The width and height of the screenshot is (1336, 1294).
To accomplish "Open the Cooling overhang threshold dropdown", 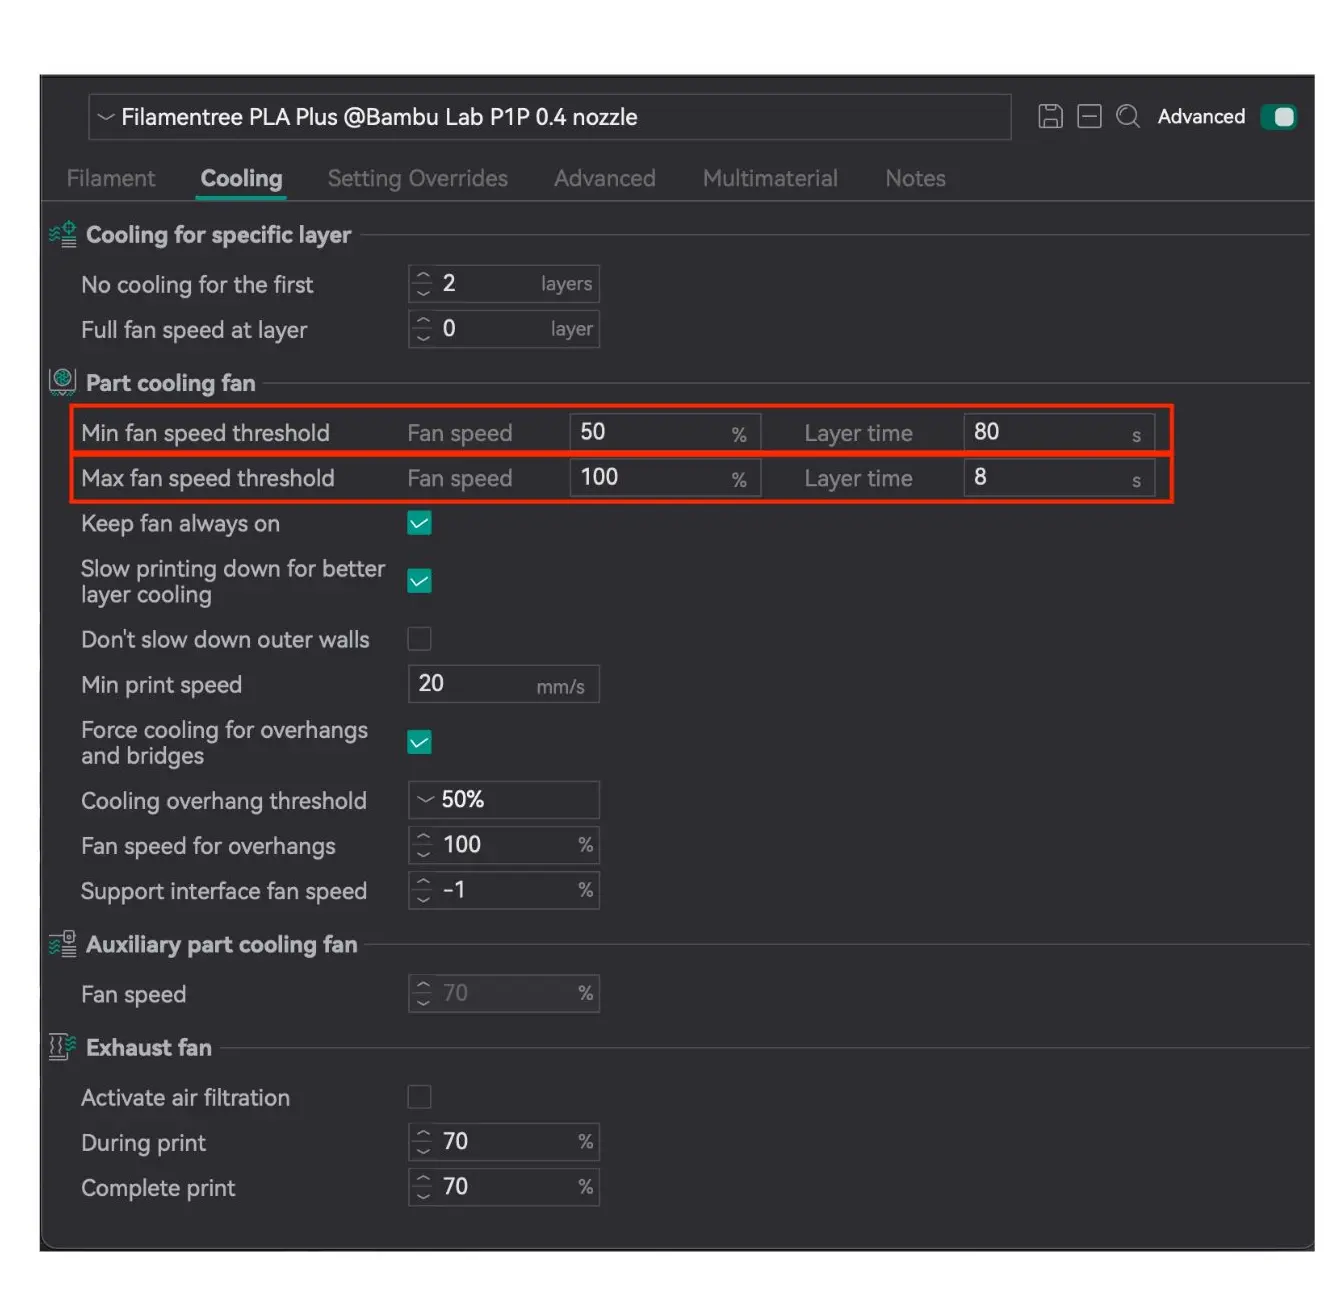I will pyautogui.click(x=503, y=800).
